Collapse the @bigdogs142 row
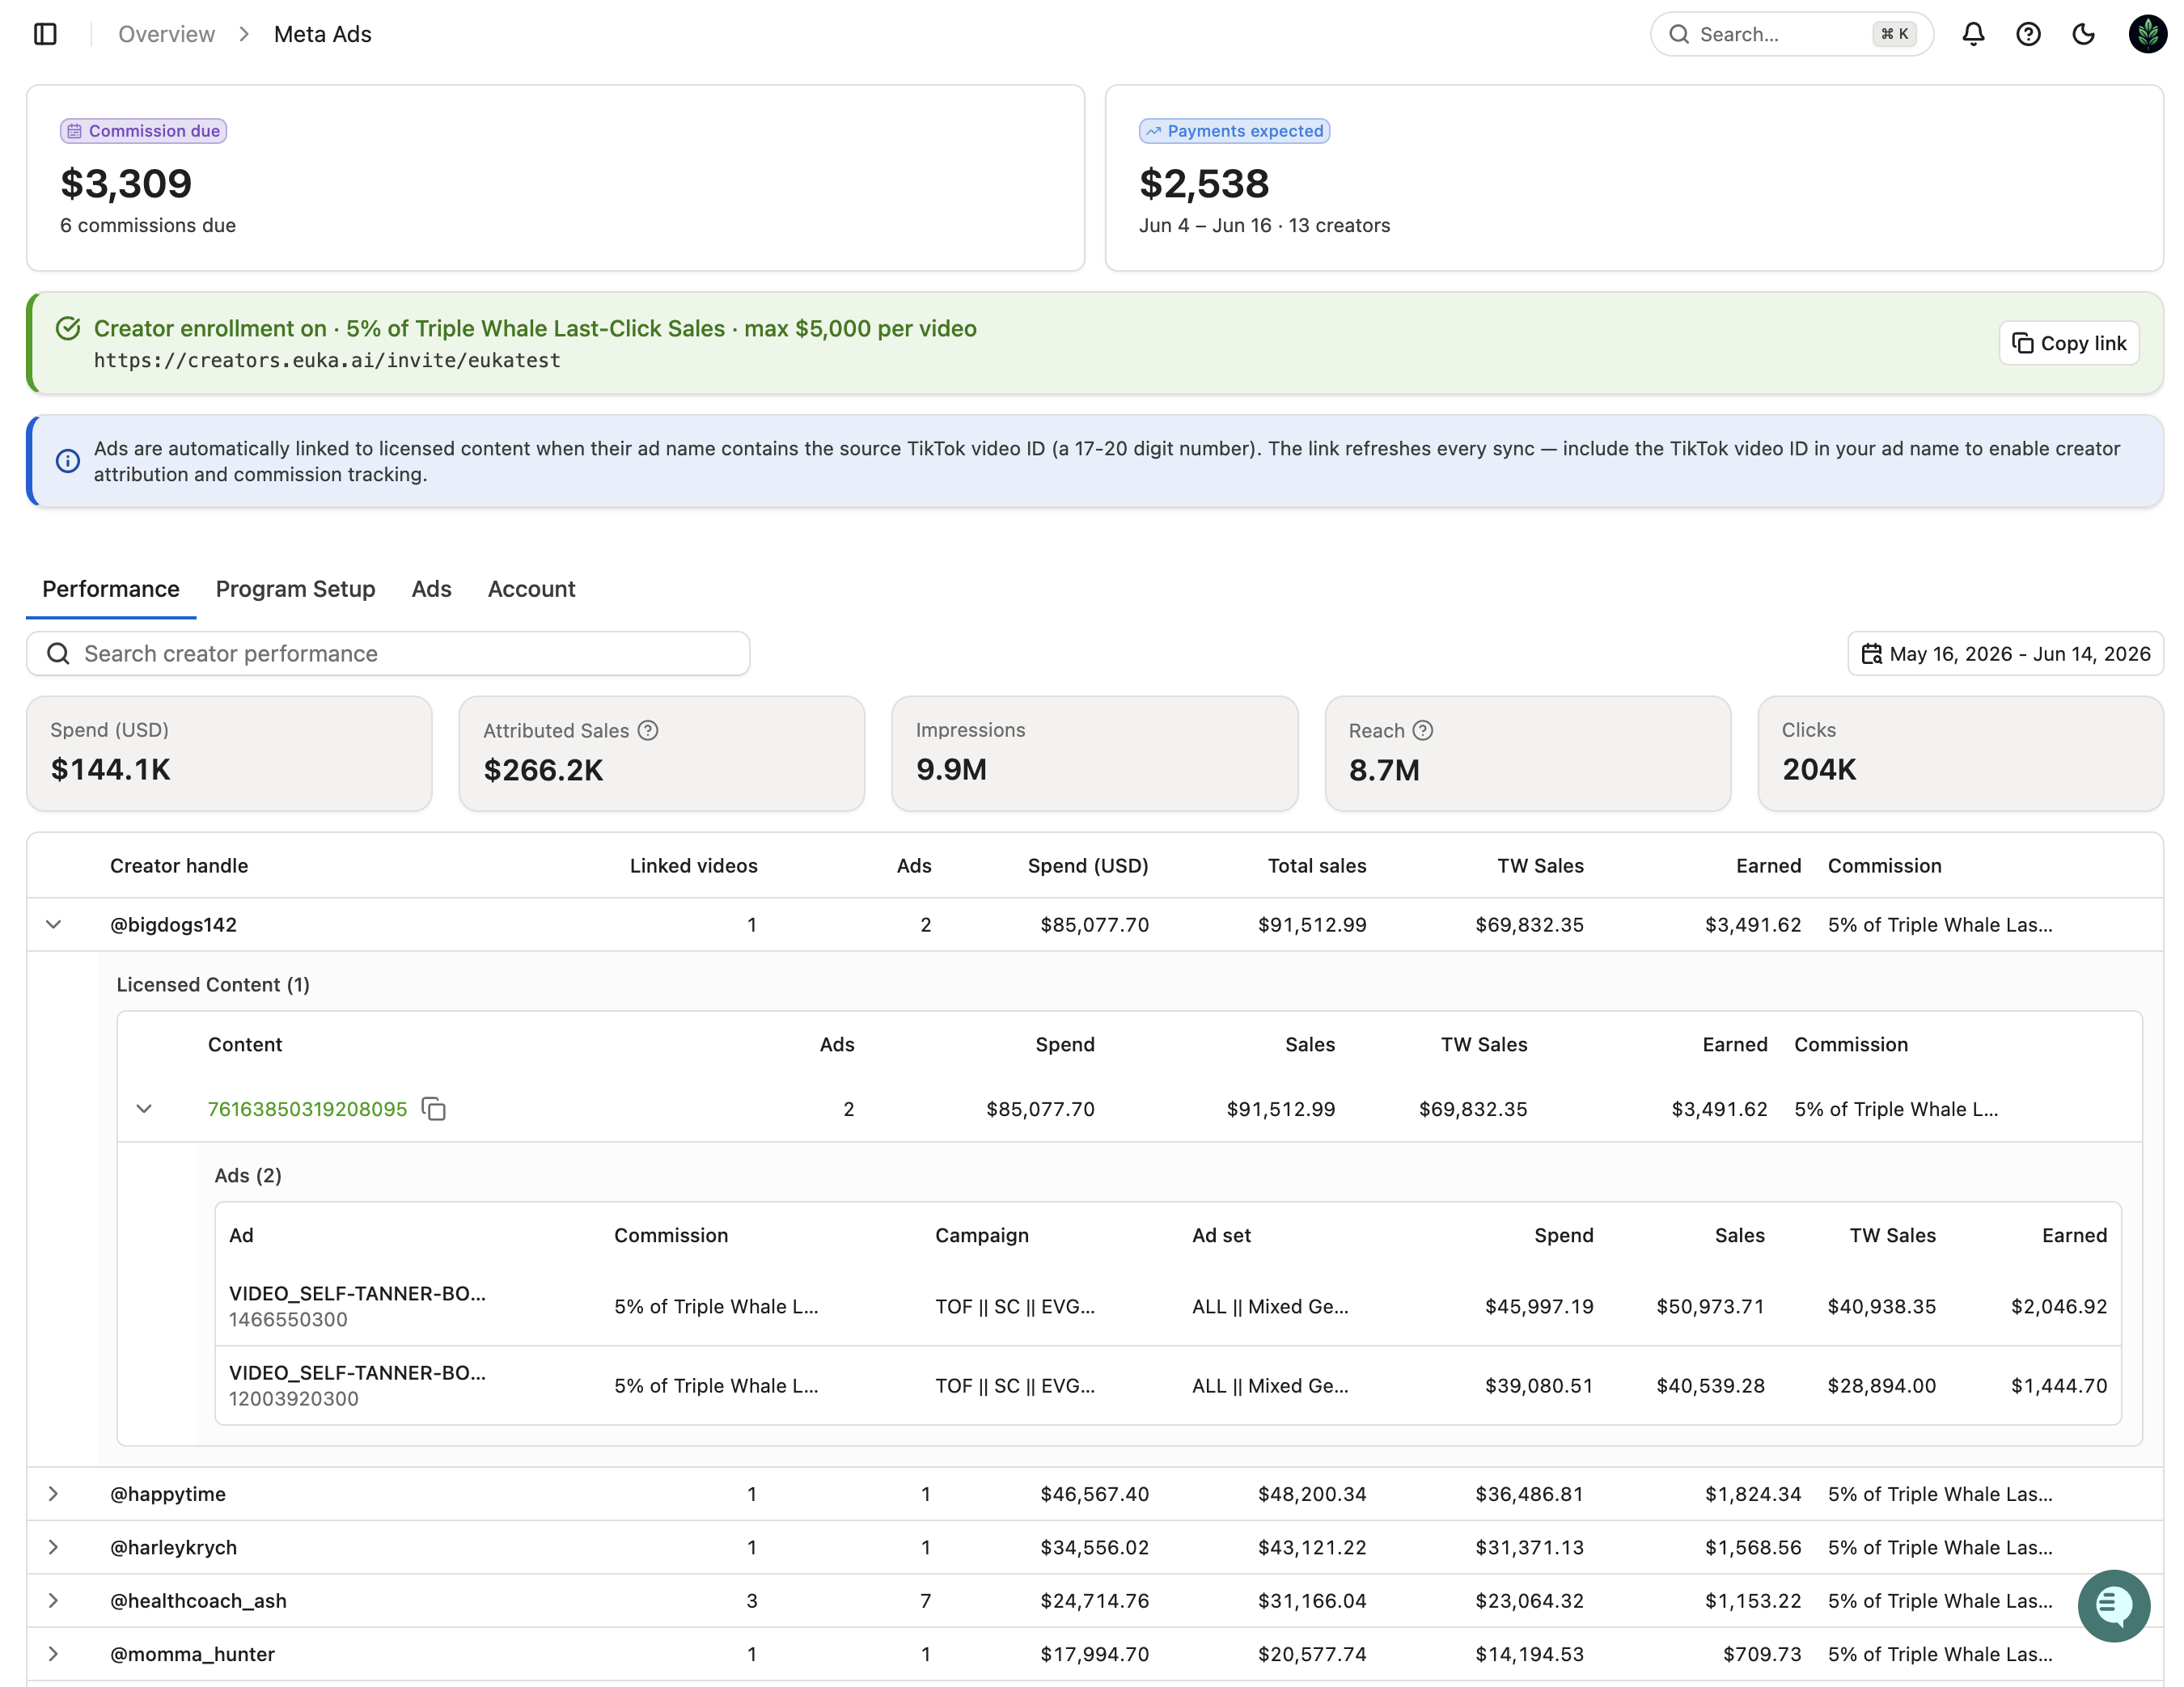The image size is (2184, 1687). coord(54,924)
